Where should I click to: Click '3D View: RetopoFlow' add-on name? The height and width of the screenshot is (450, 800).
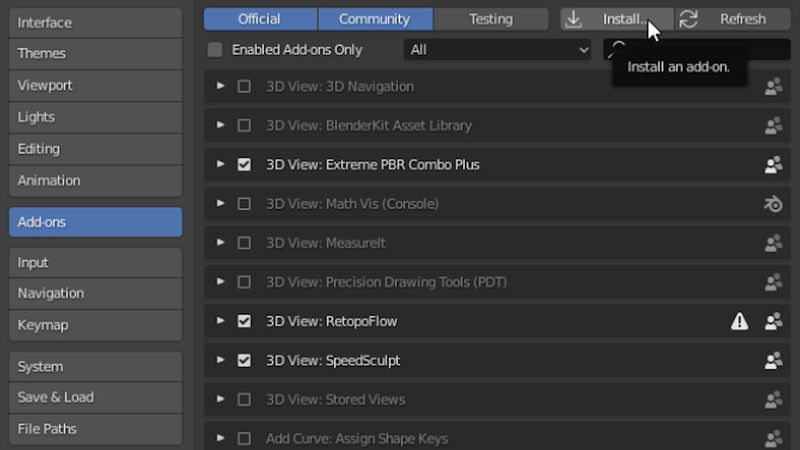(x=332, y=321)
